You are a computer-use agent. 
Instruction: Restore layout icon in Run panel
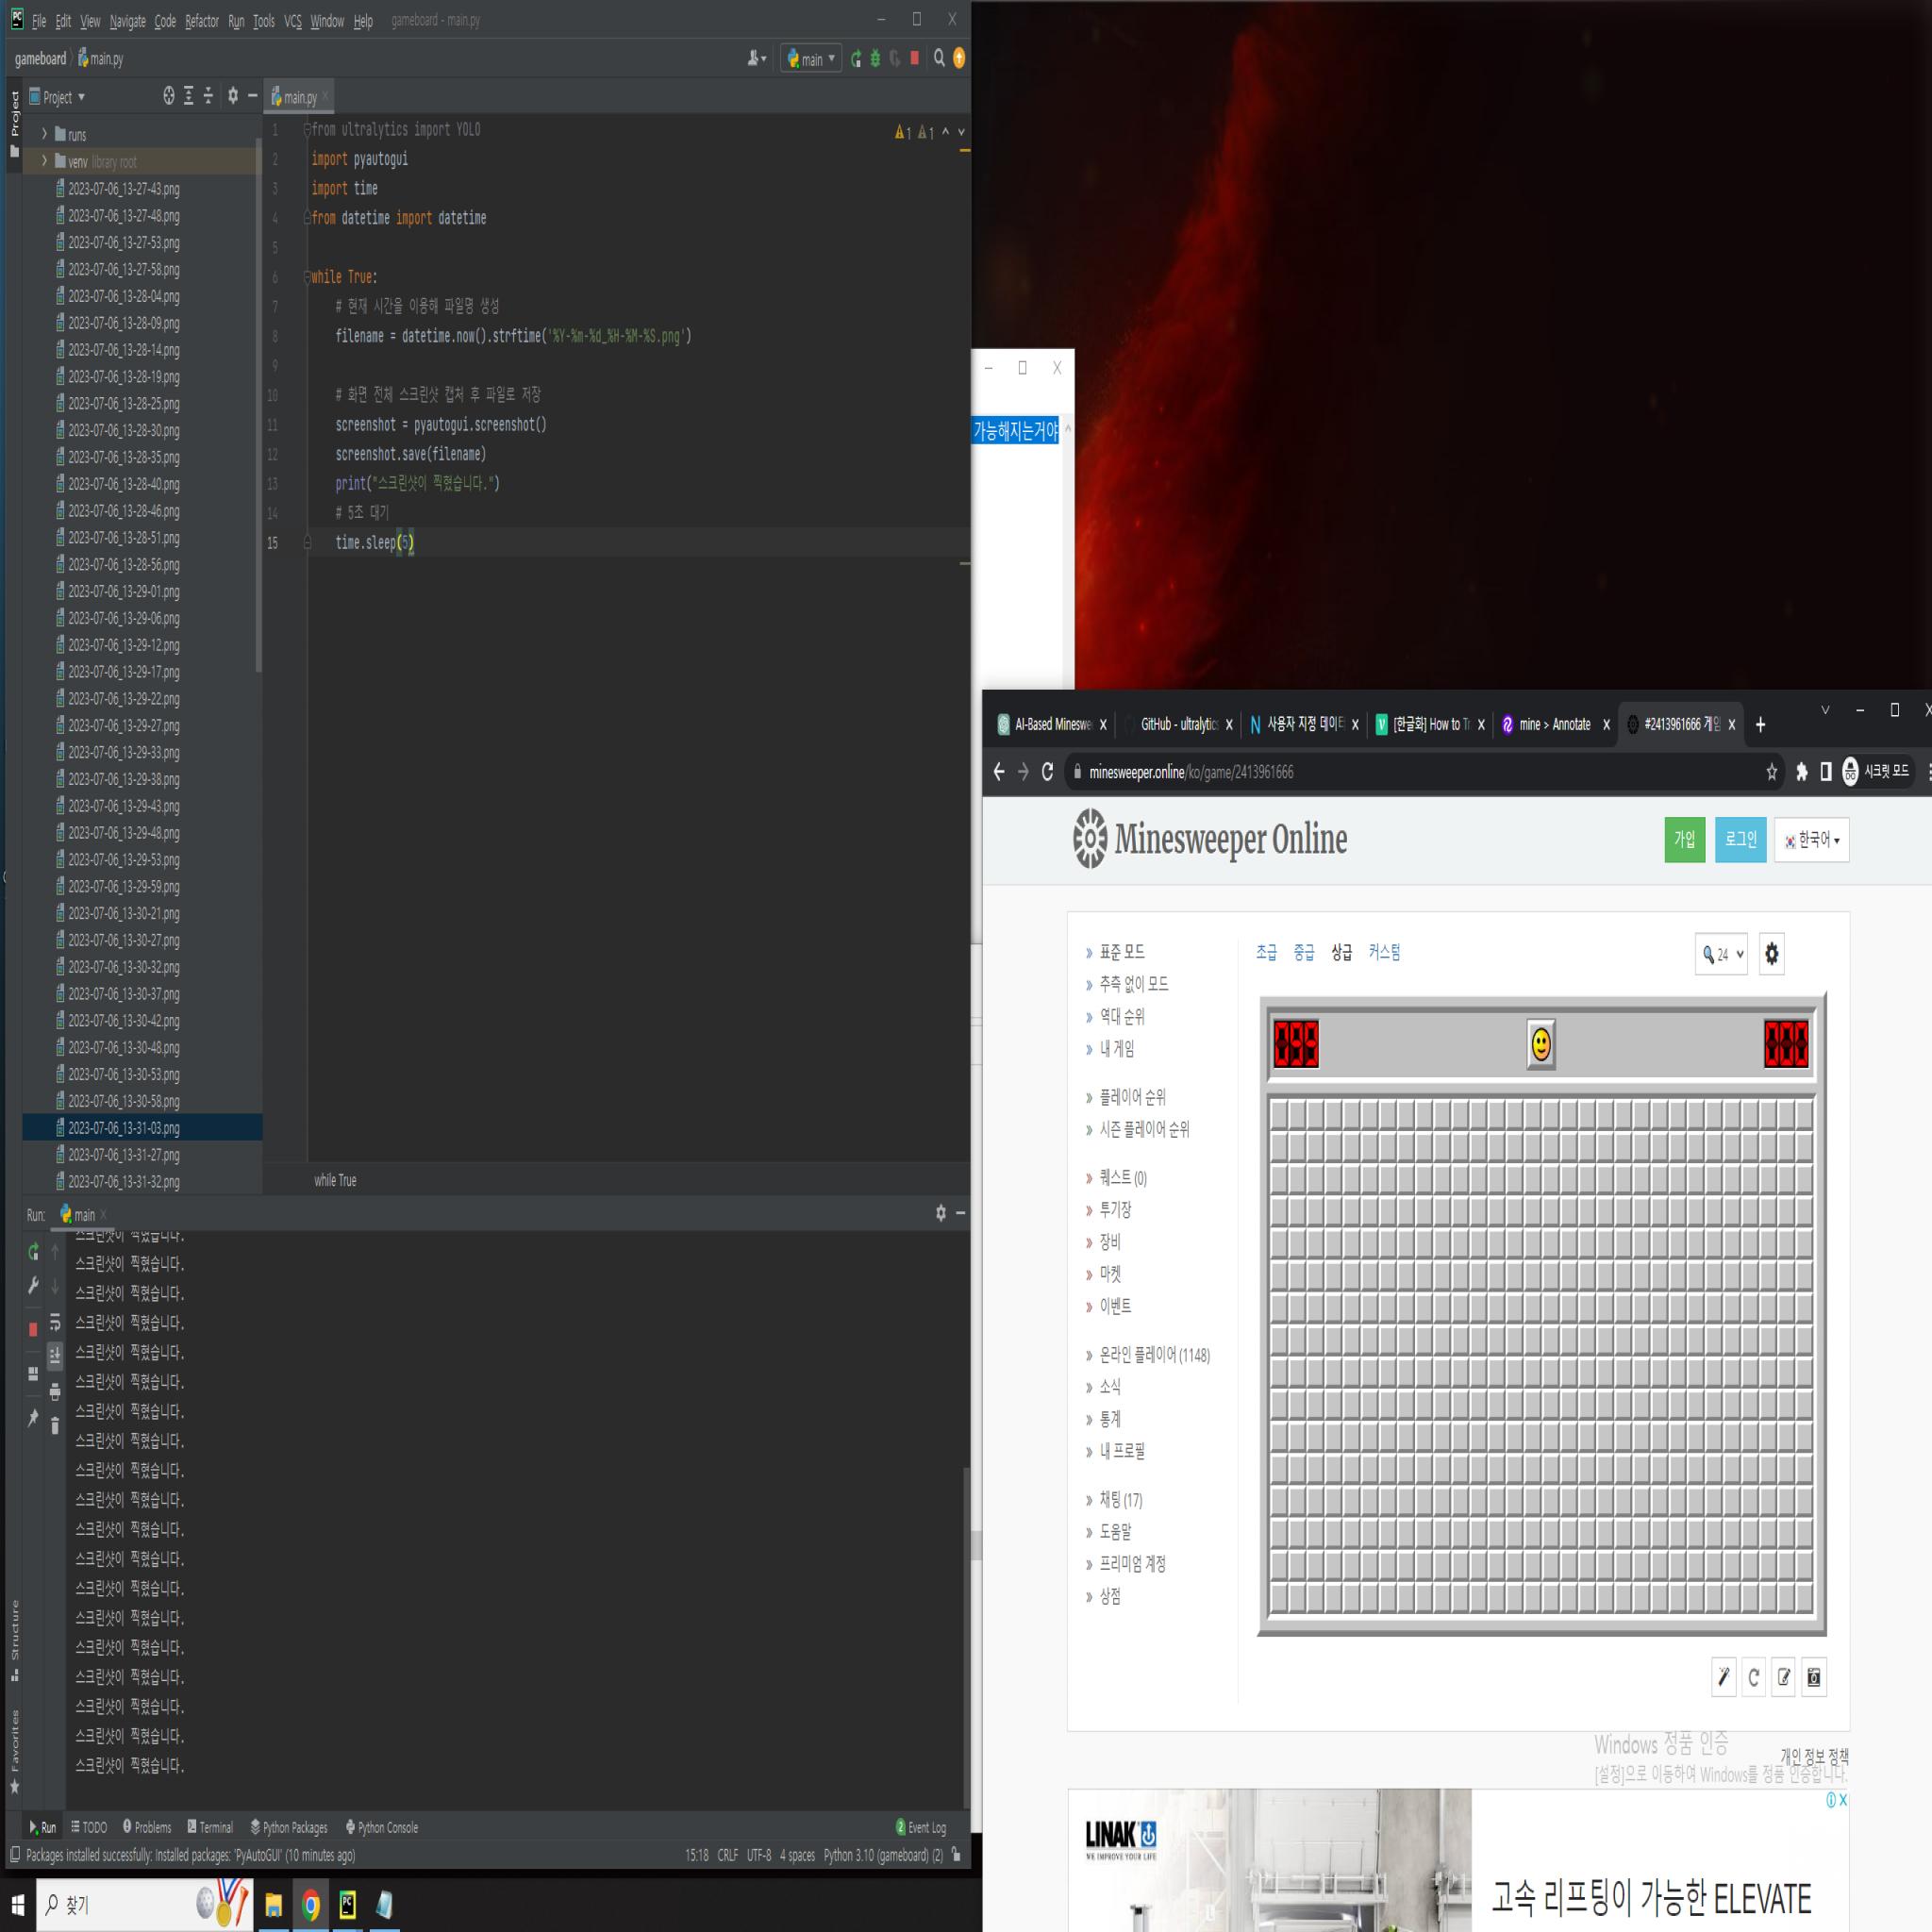click(x=33, y=1374)
